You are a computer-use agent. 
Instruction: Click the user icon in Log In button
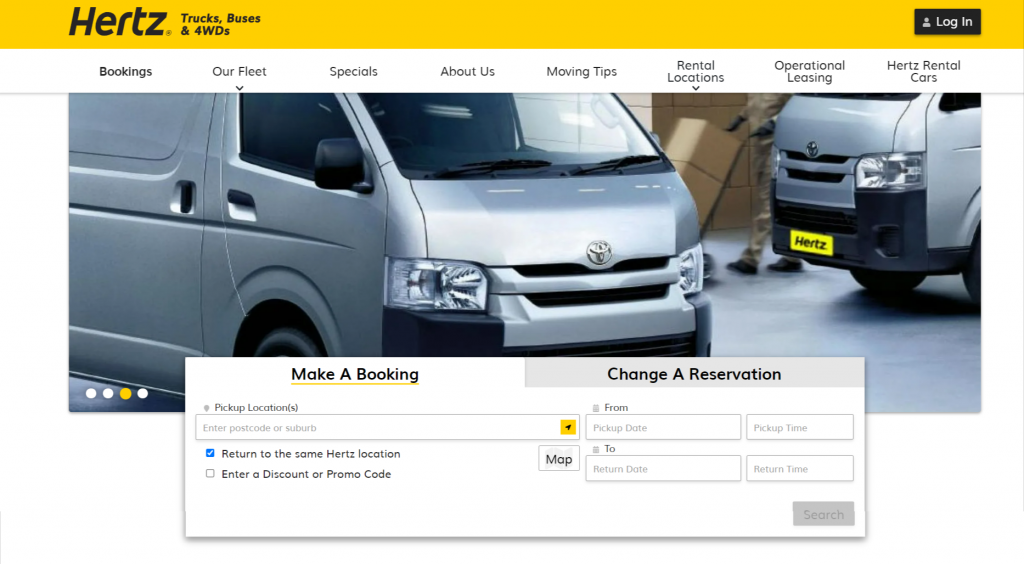[925, 22]
